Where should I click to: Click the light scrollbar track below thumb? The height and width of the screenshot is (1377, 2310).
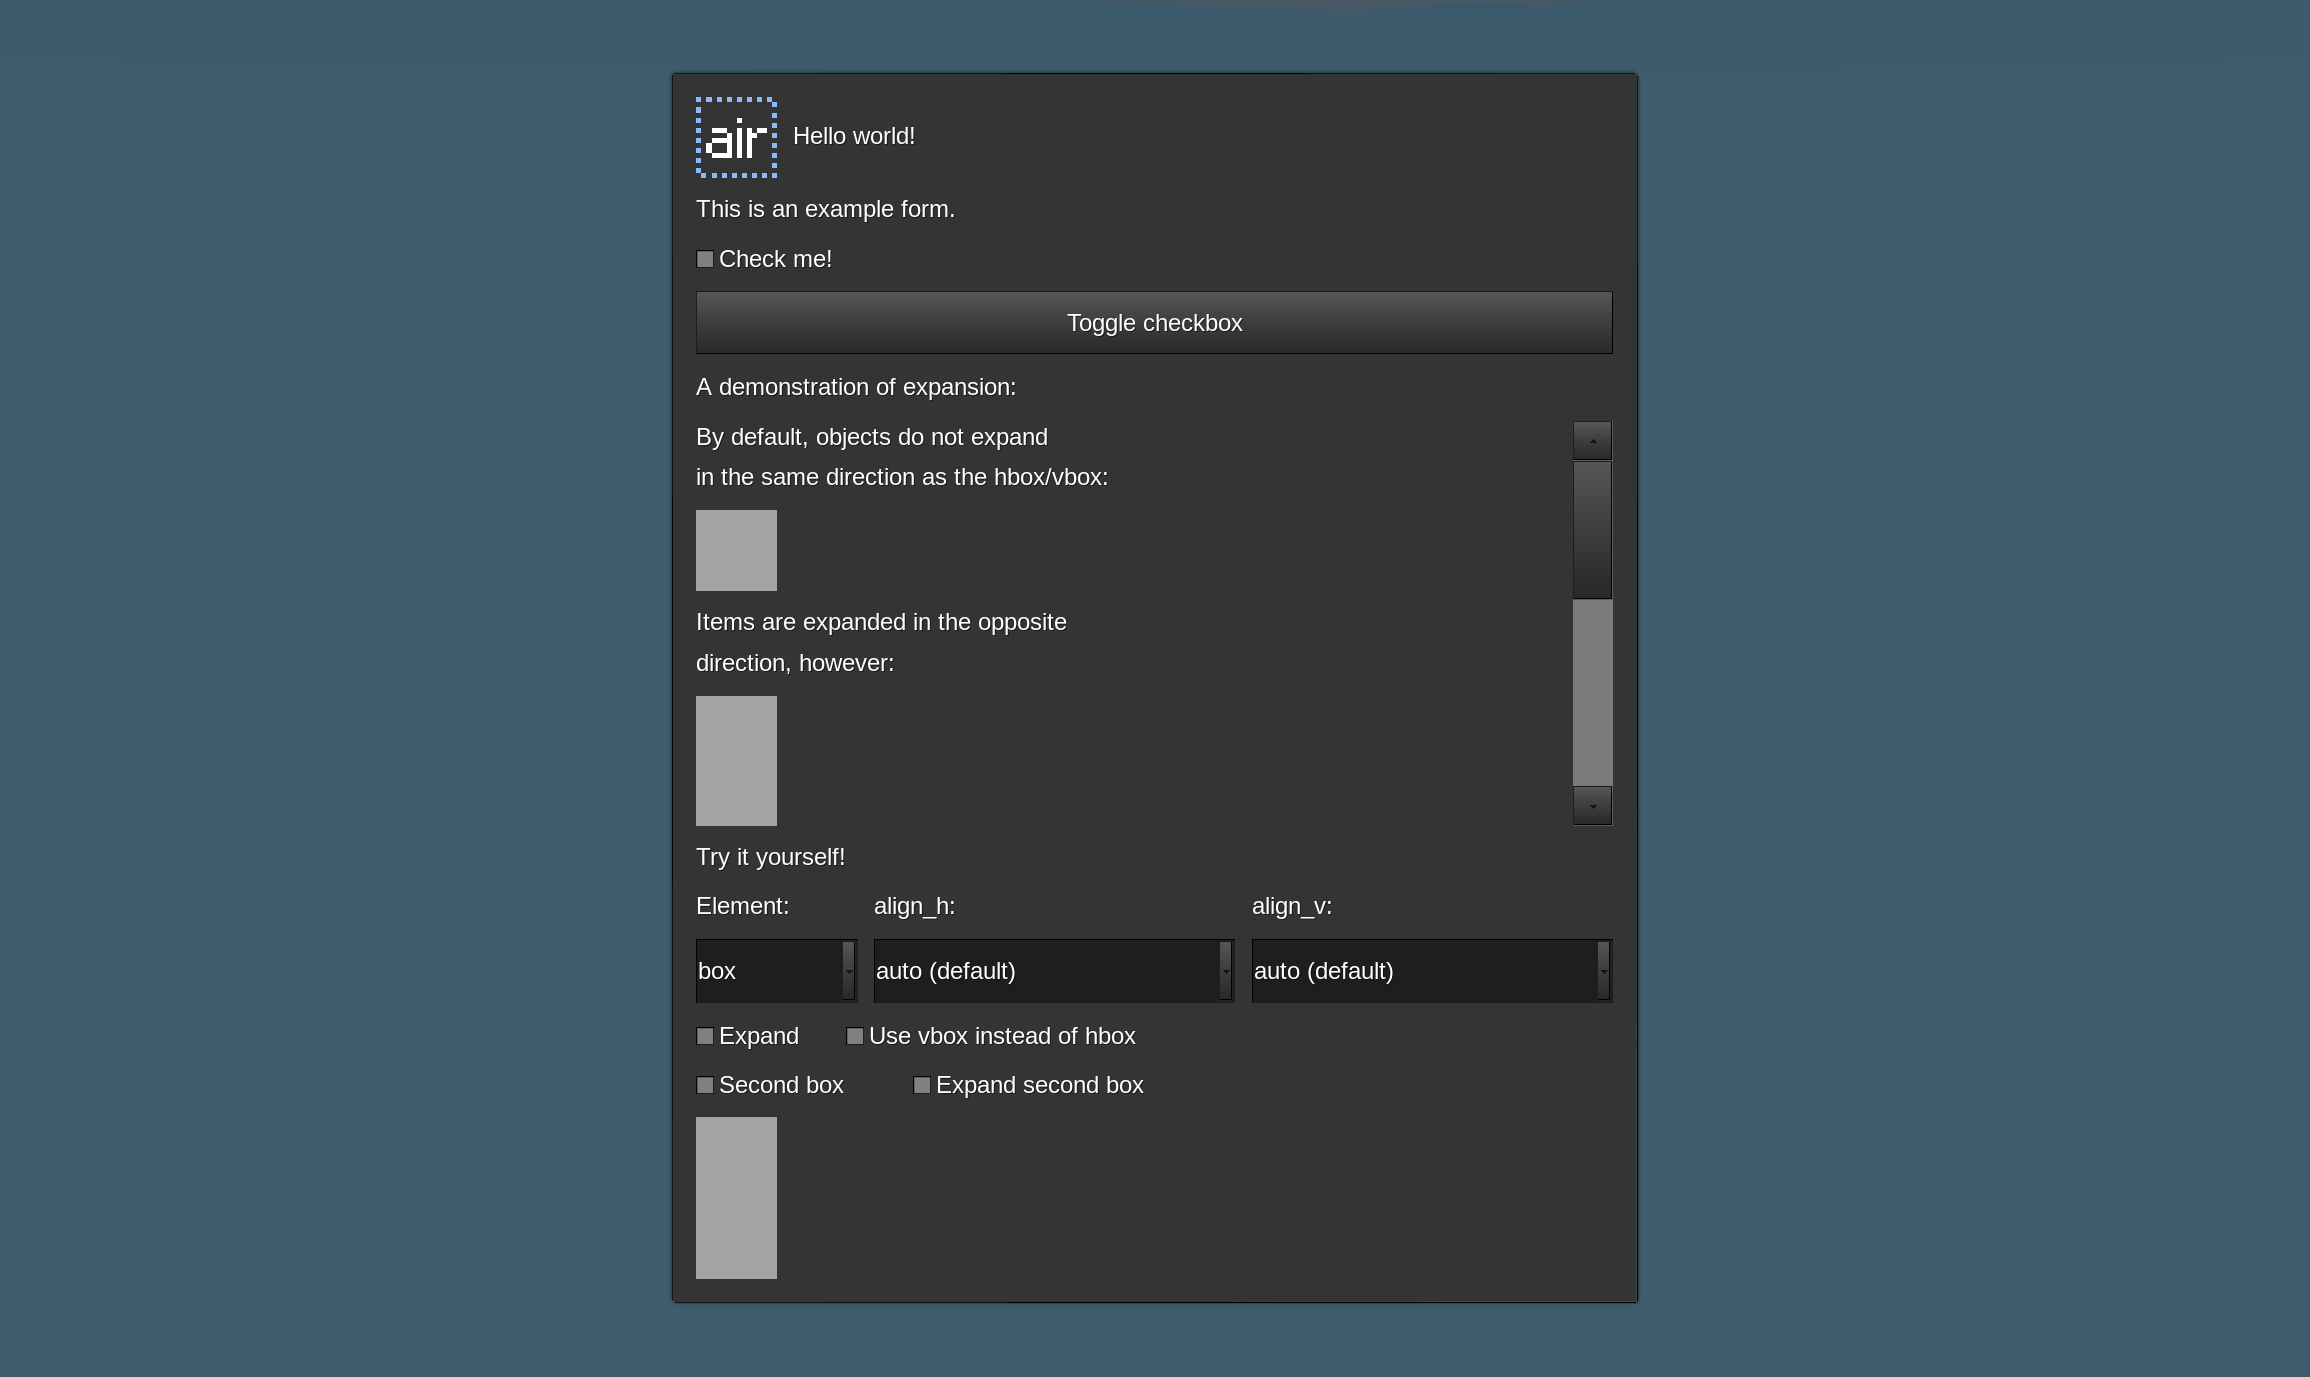[x=1592, y=692]
